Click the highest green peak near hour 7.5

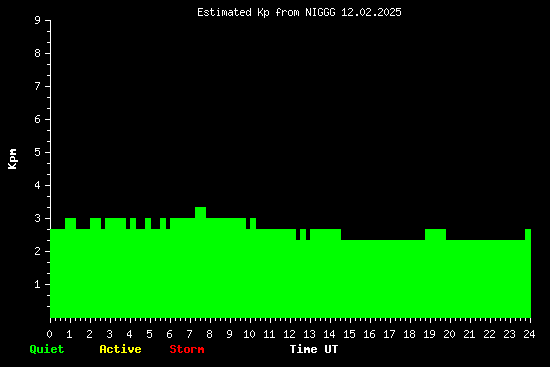[x=200, y=212]
